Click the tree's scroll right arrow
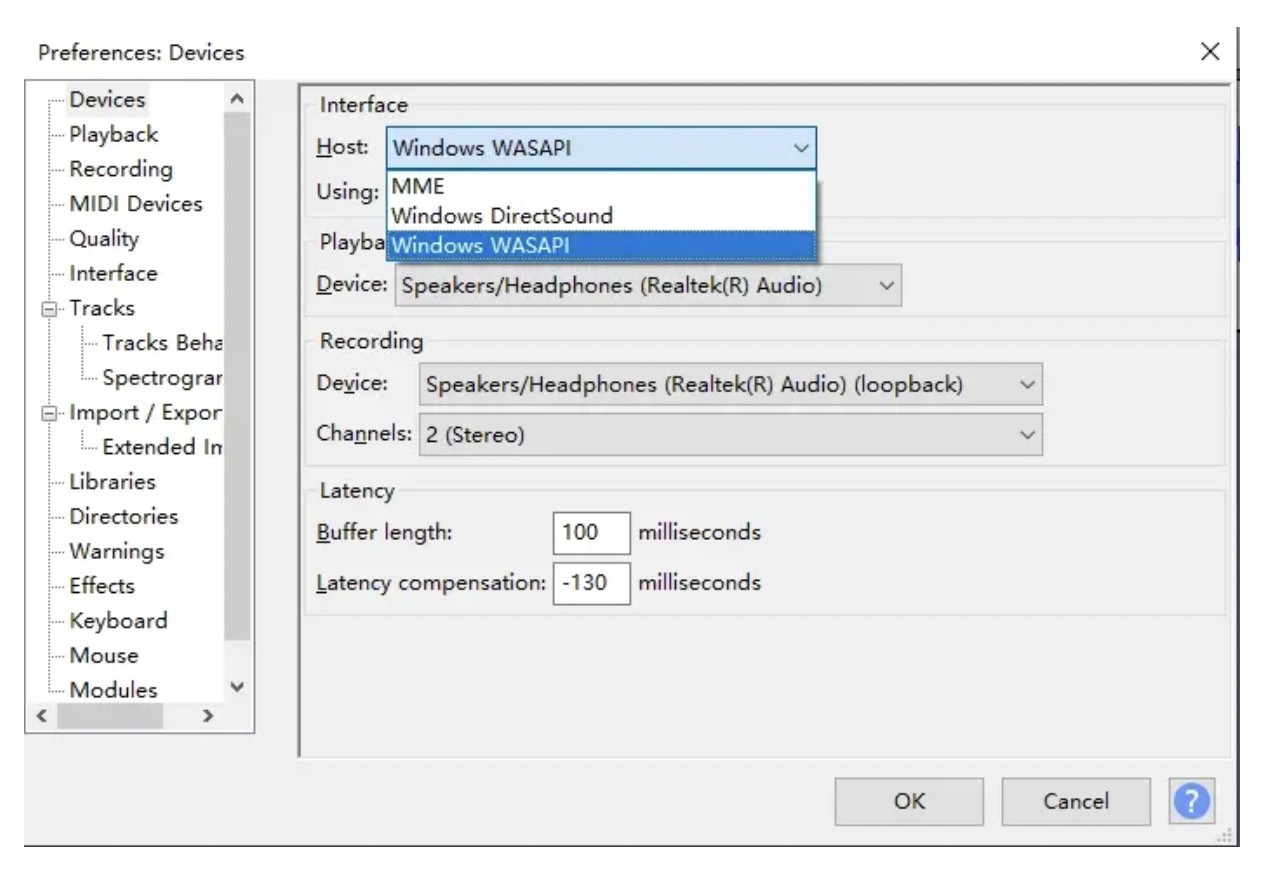 (x=208, y=716)
